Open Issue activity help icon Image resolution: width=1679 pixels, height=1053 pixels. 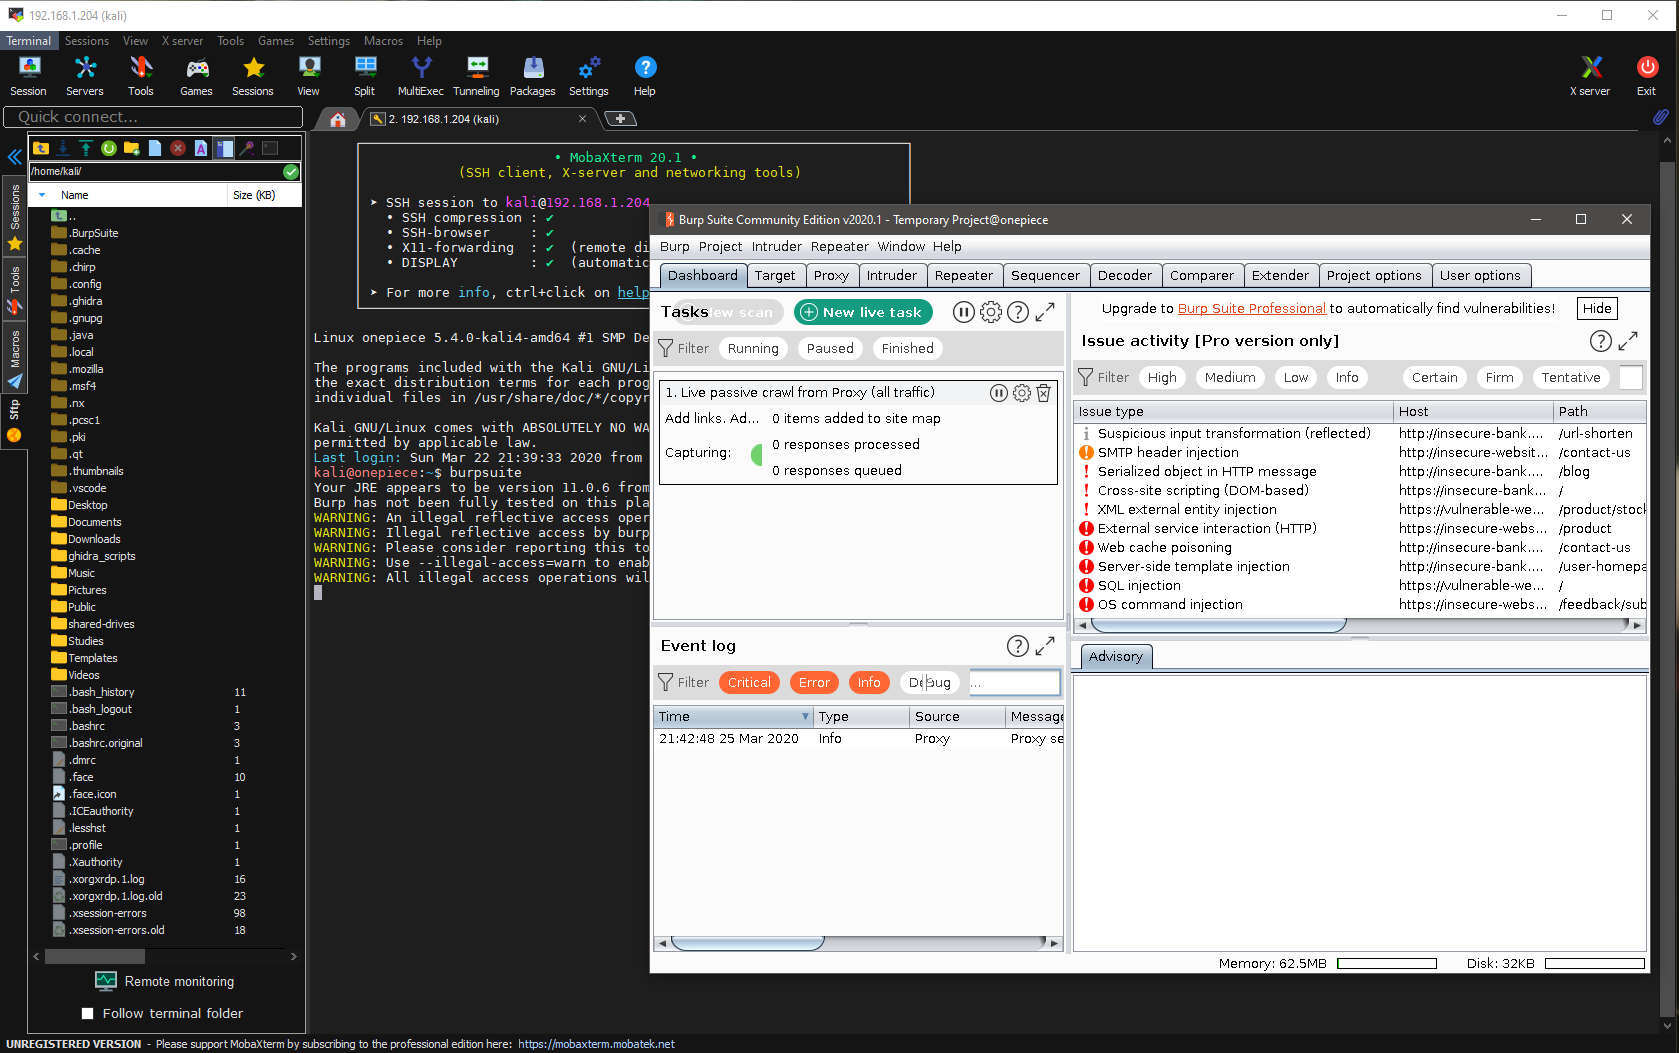[x=1601, y=341]
